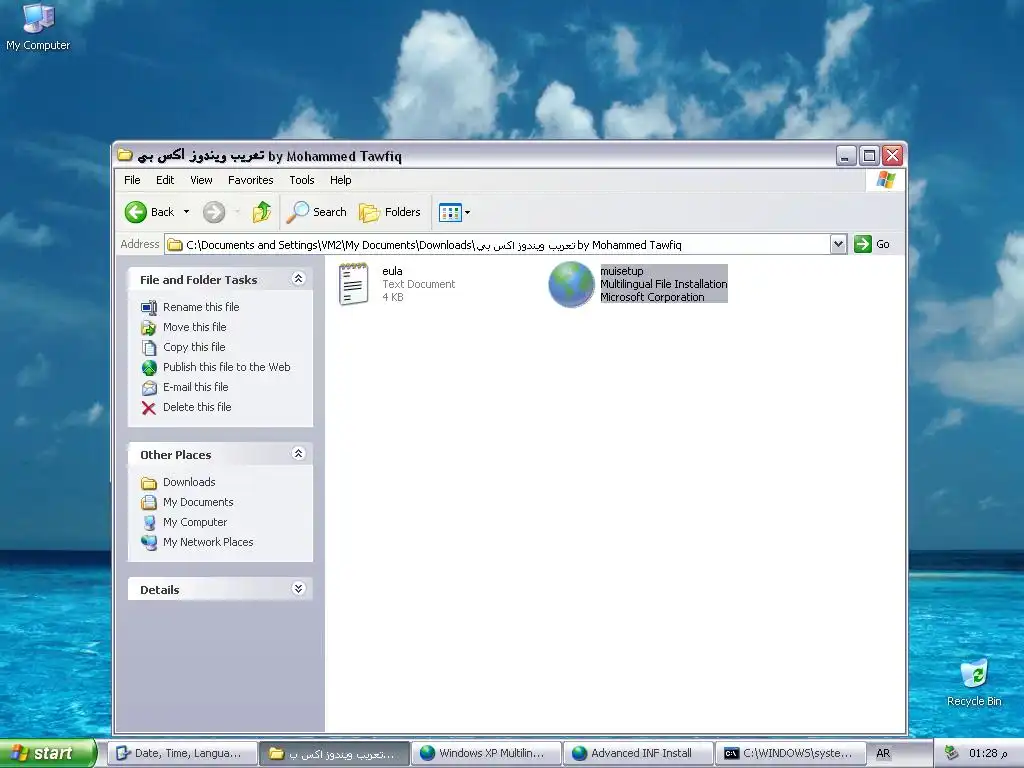1024x768 pixels.
Task: Open My Documents in Other Places
Action: (x=198, y=502)
